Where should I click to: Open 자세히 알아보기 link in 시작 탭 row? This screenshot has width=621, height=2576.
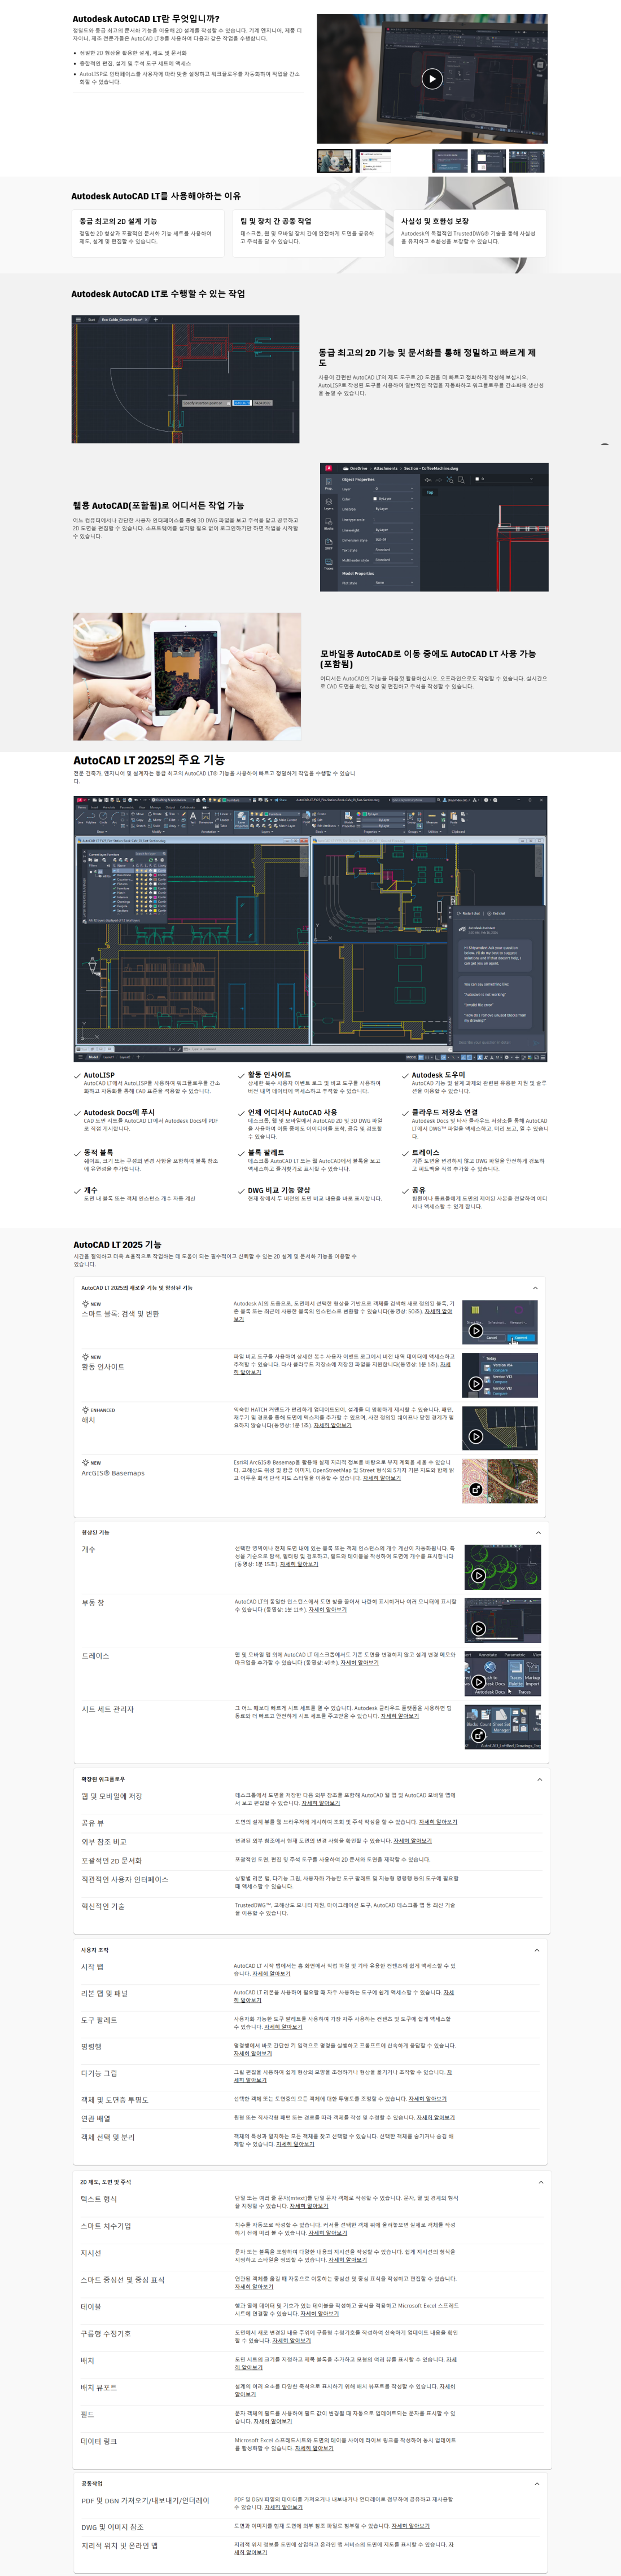click(x=271, y=1974)
